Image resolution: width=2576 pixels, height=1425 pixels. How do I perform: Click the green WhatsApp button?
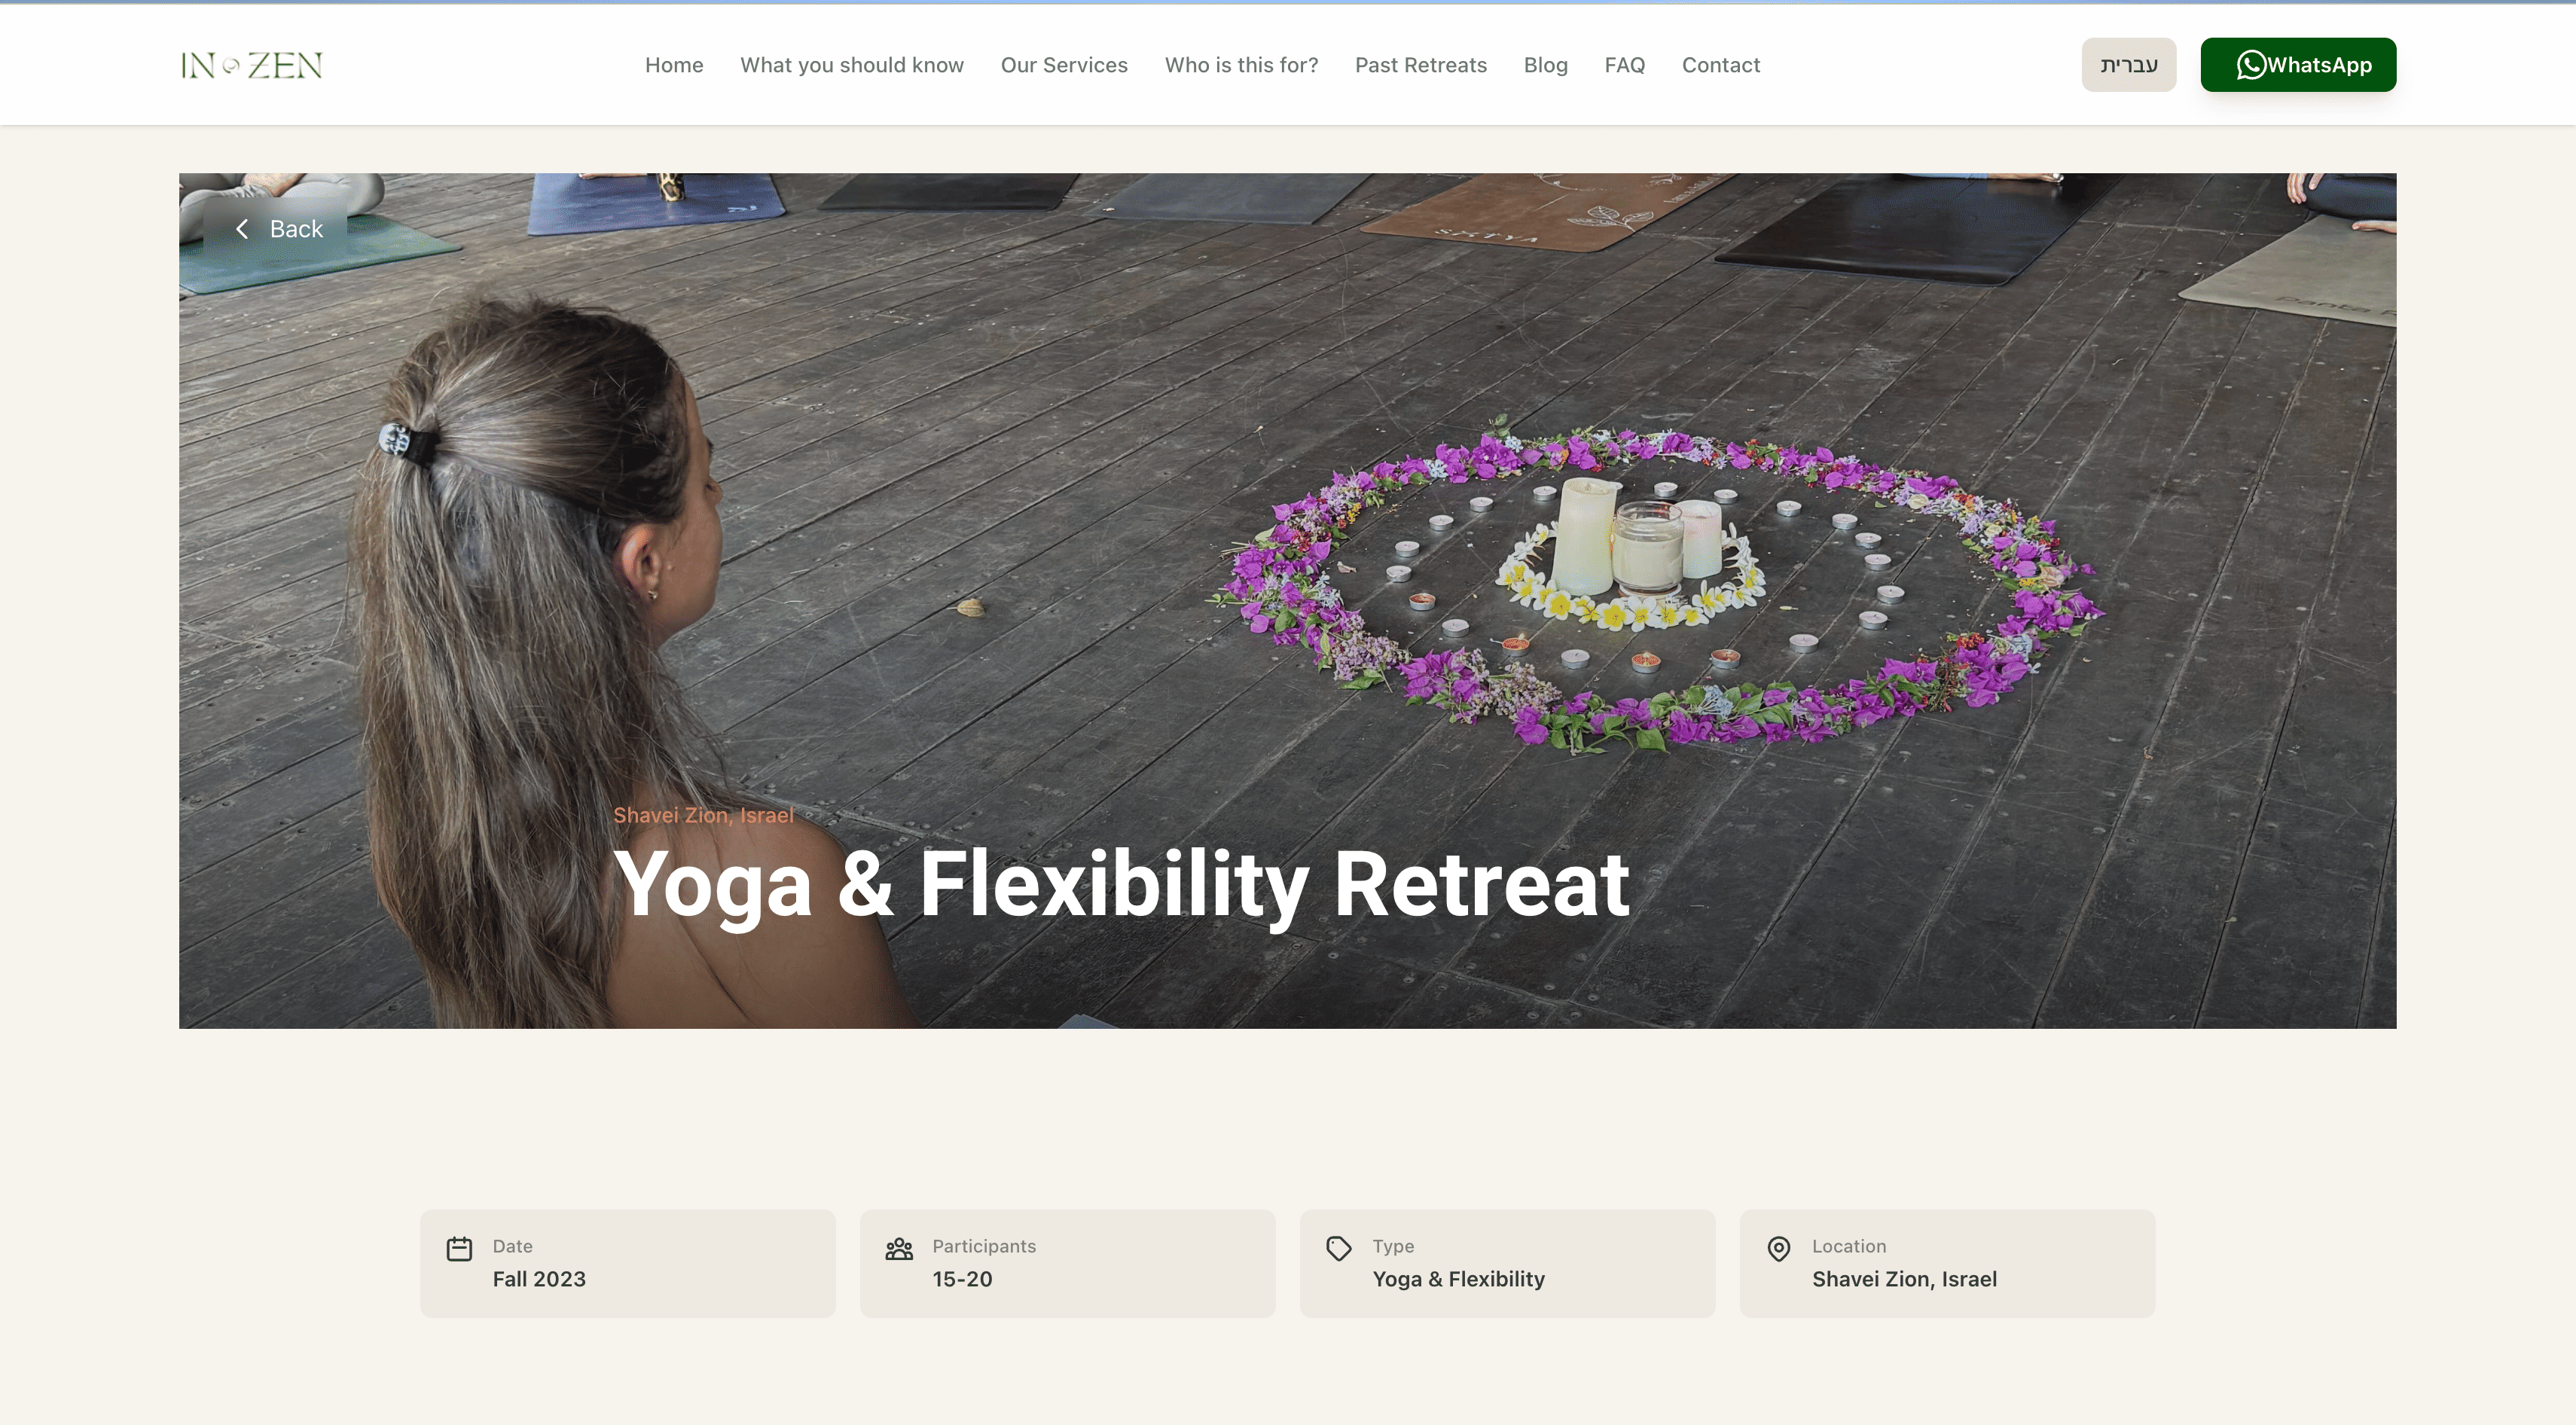point(2298,65)
